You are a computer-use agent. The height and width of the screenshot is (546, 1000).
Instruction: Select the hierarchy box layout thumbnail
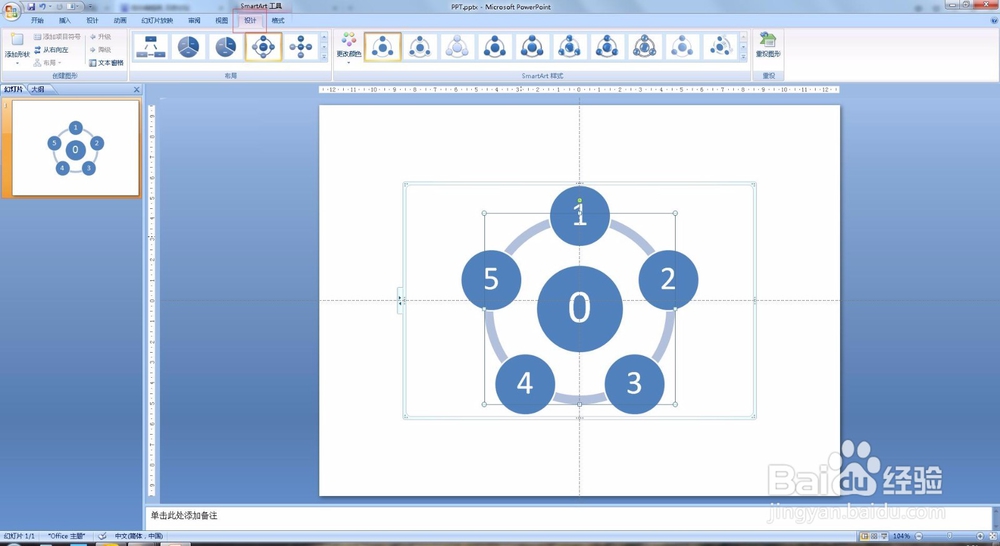(151, 47)
